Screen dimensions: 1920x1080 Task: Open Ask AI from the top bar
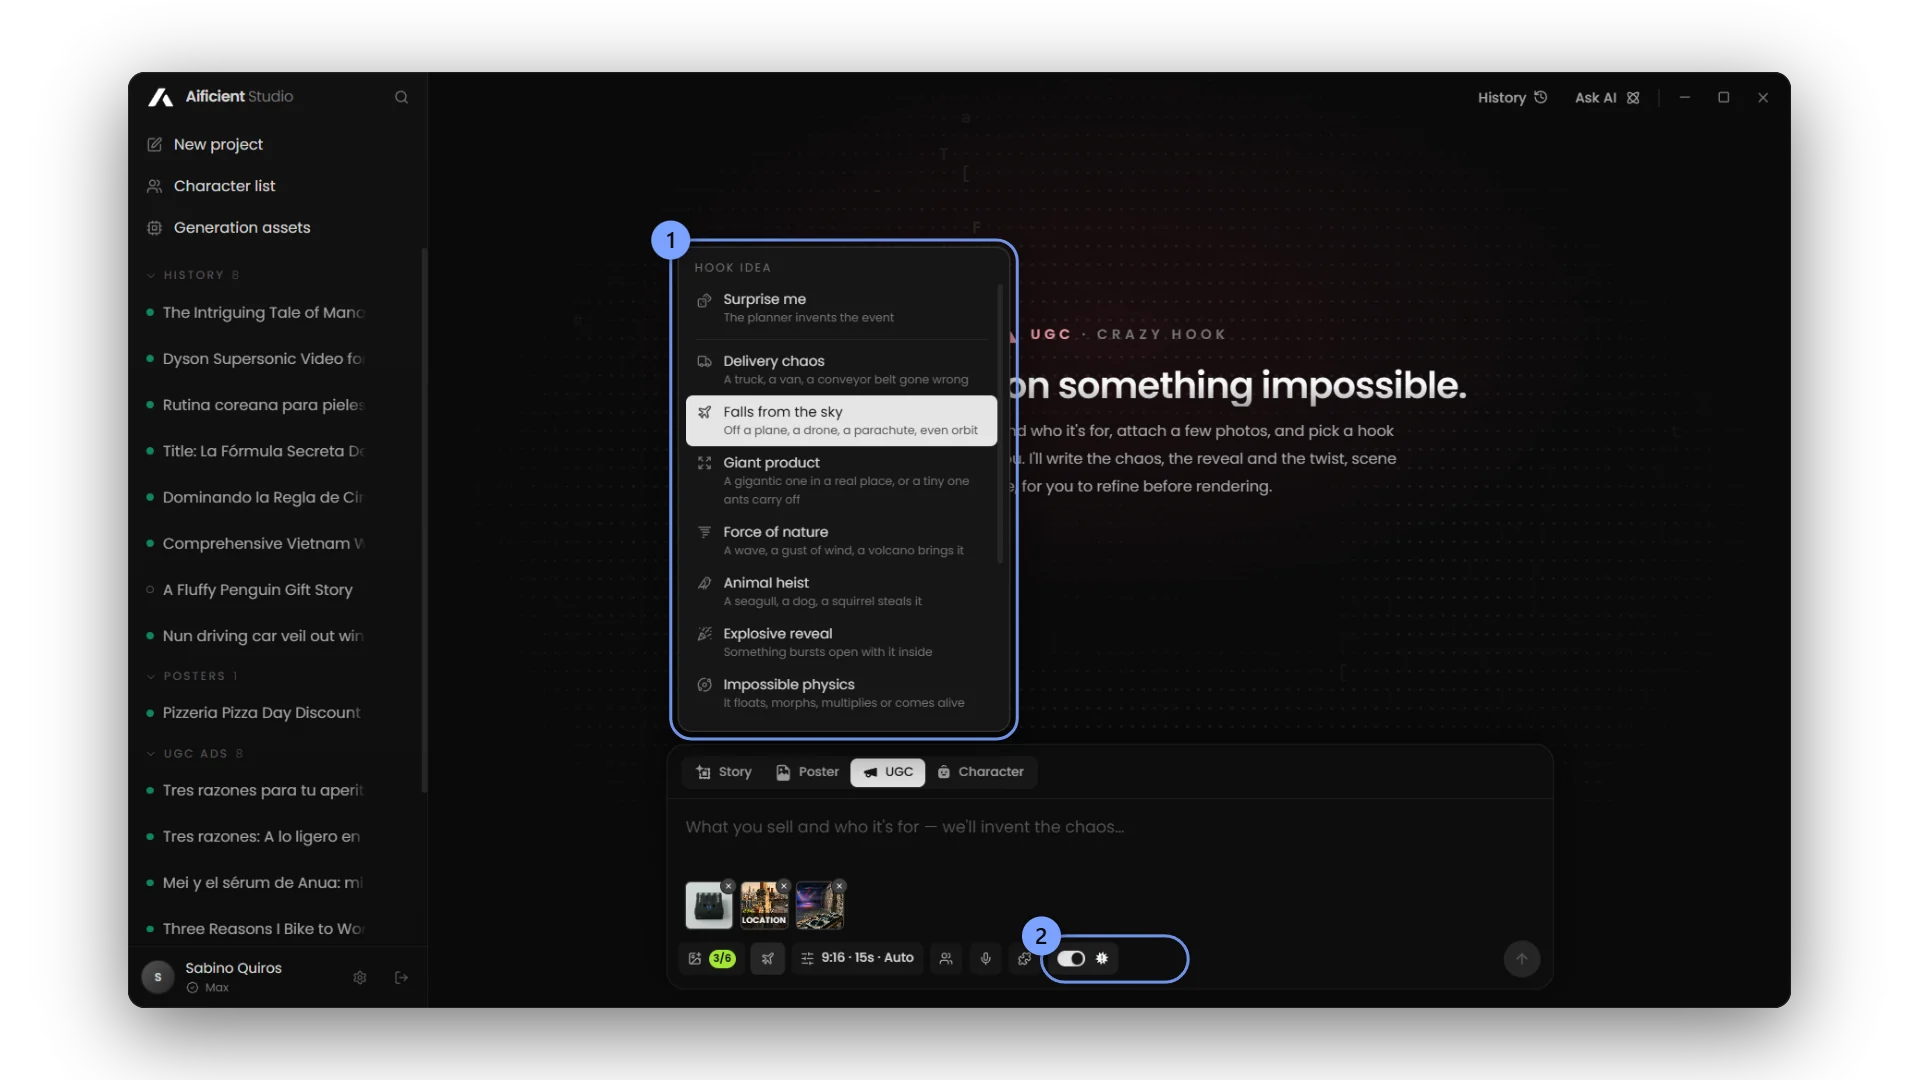(x=1607, y=97)
